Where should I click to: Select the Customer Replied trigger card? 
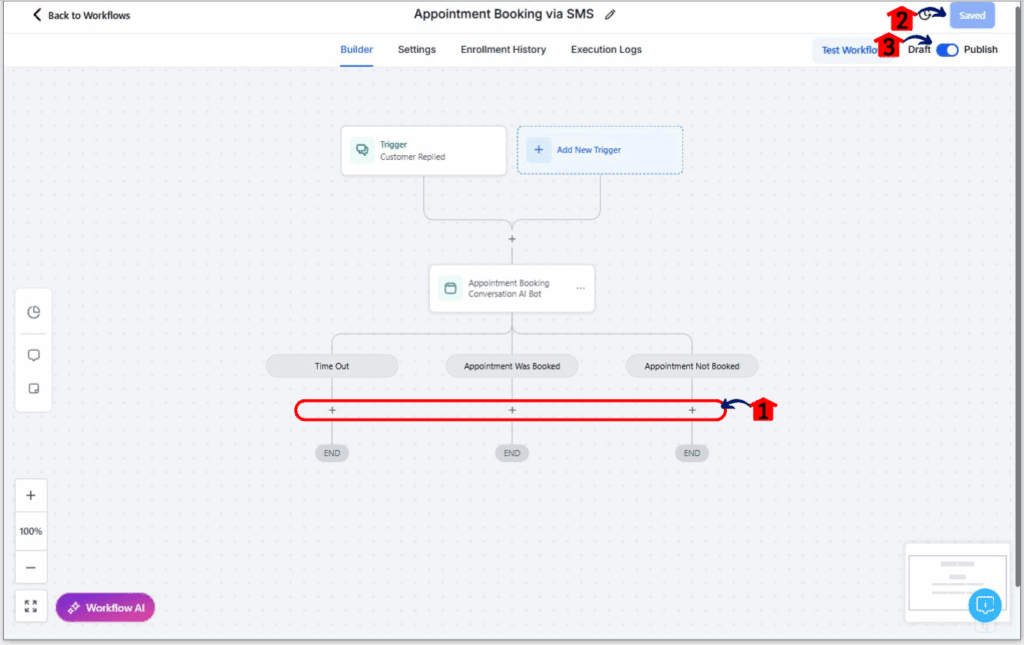(423, 151)
